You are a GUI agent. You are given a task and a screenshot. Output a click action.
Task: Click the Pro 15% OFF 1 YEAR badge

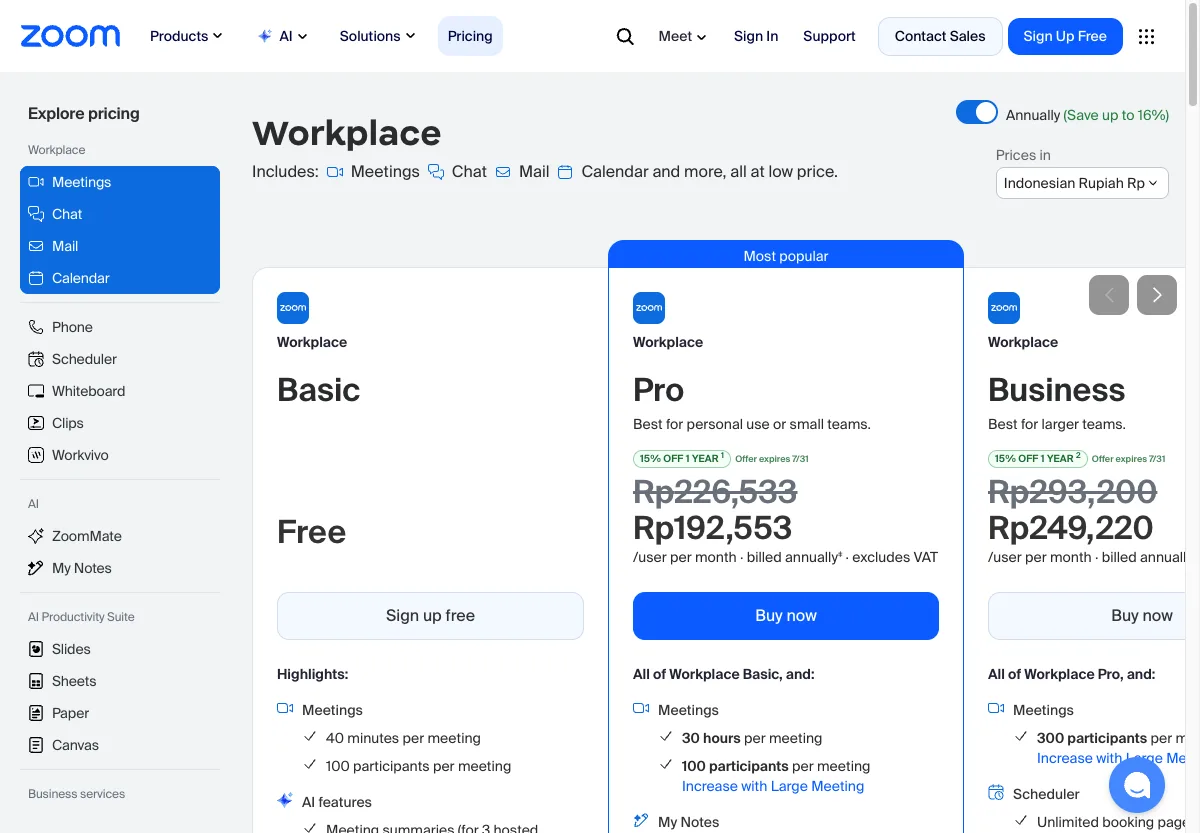click(x=682, y=458)
